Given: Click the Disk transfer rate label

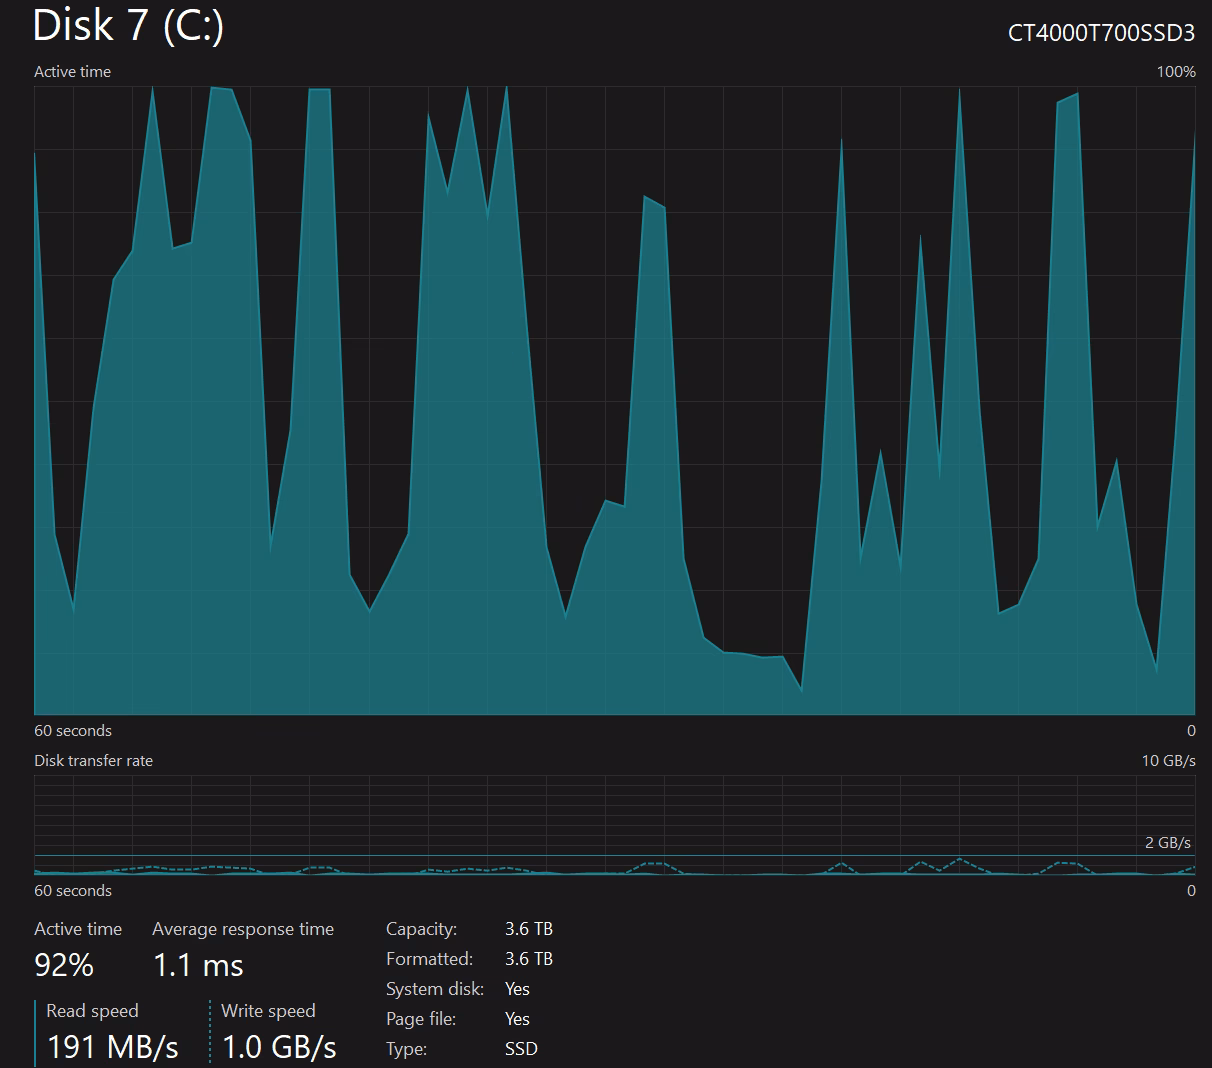Looking at the screenshot, I should click(x=93, y=761).
